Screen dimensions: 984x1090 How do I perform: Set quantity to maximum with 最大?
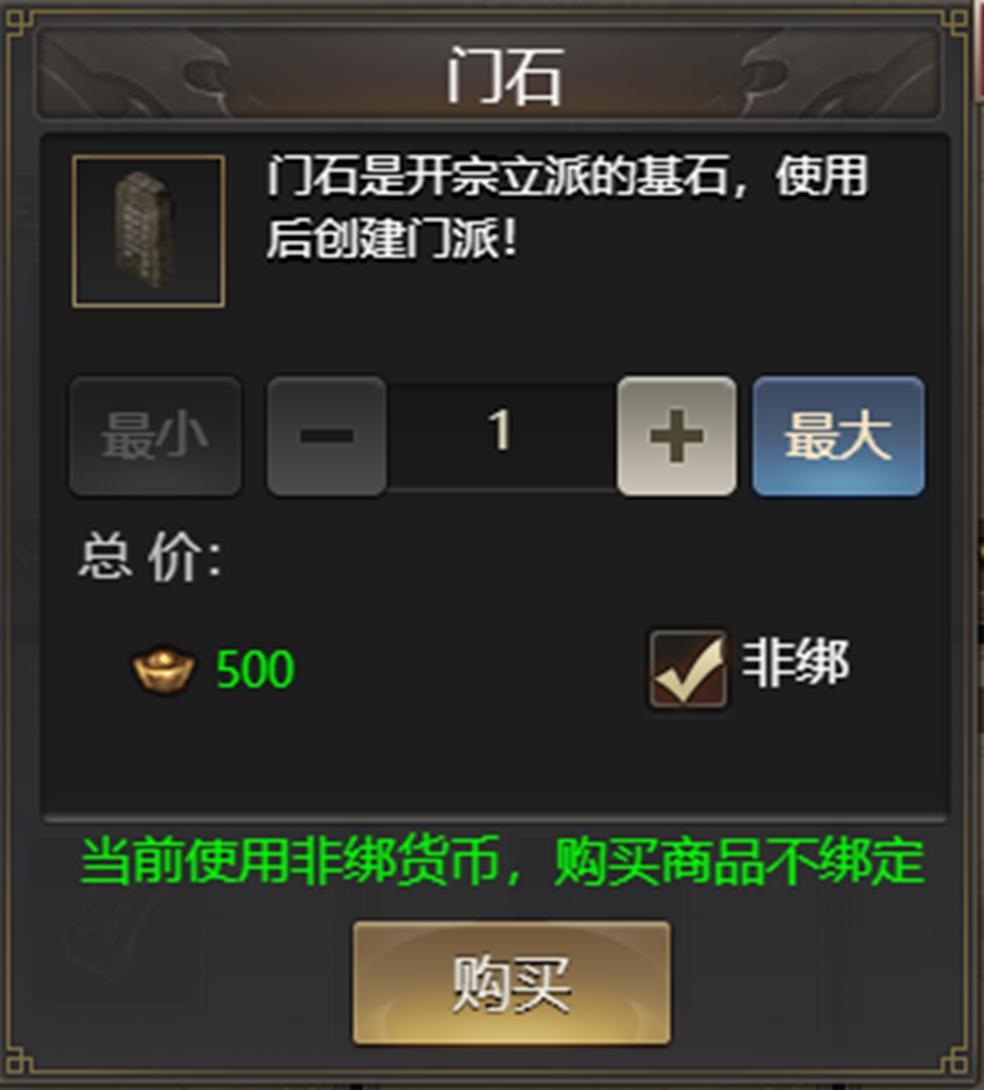click(x=838, y=436)
